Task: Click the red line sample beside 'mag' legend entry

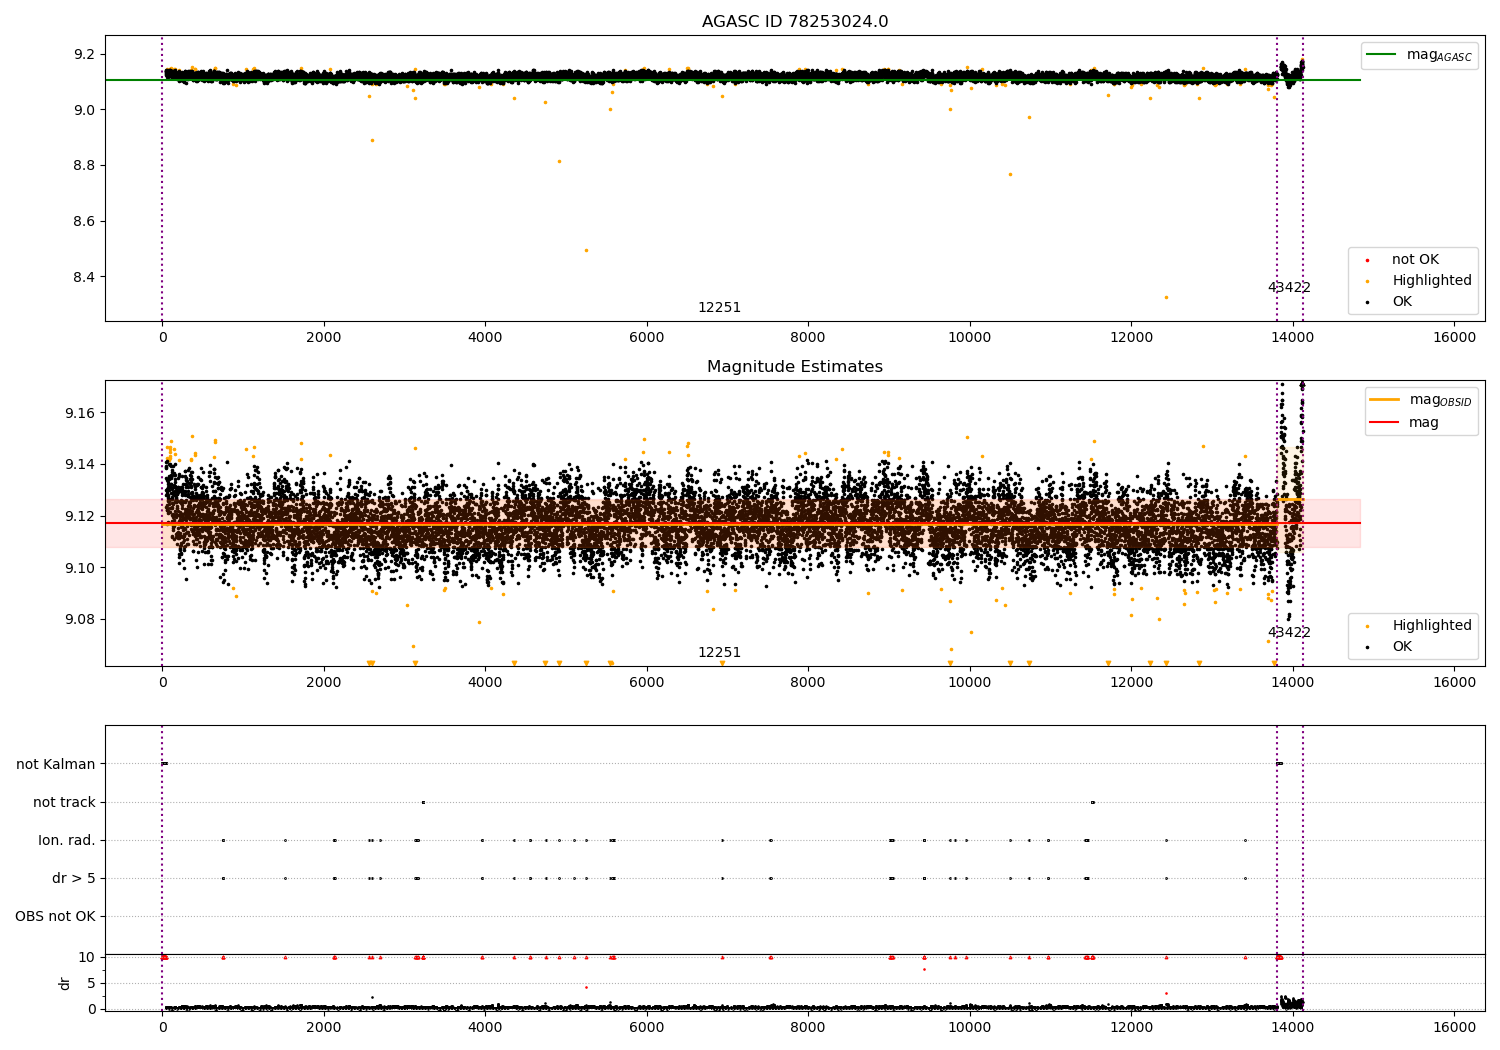Action: tap(1385, 422)
